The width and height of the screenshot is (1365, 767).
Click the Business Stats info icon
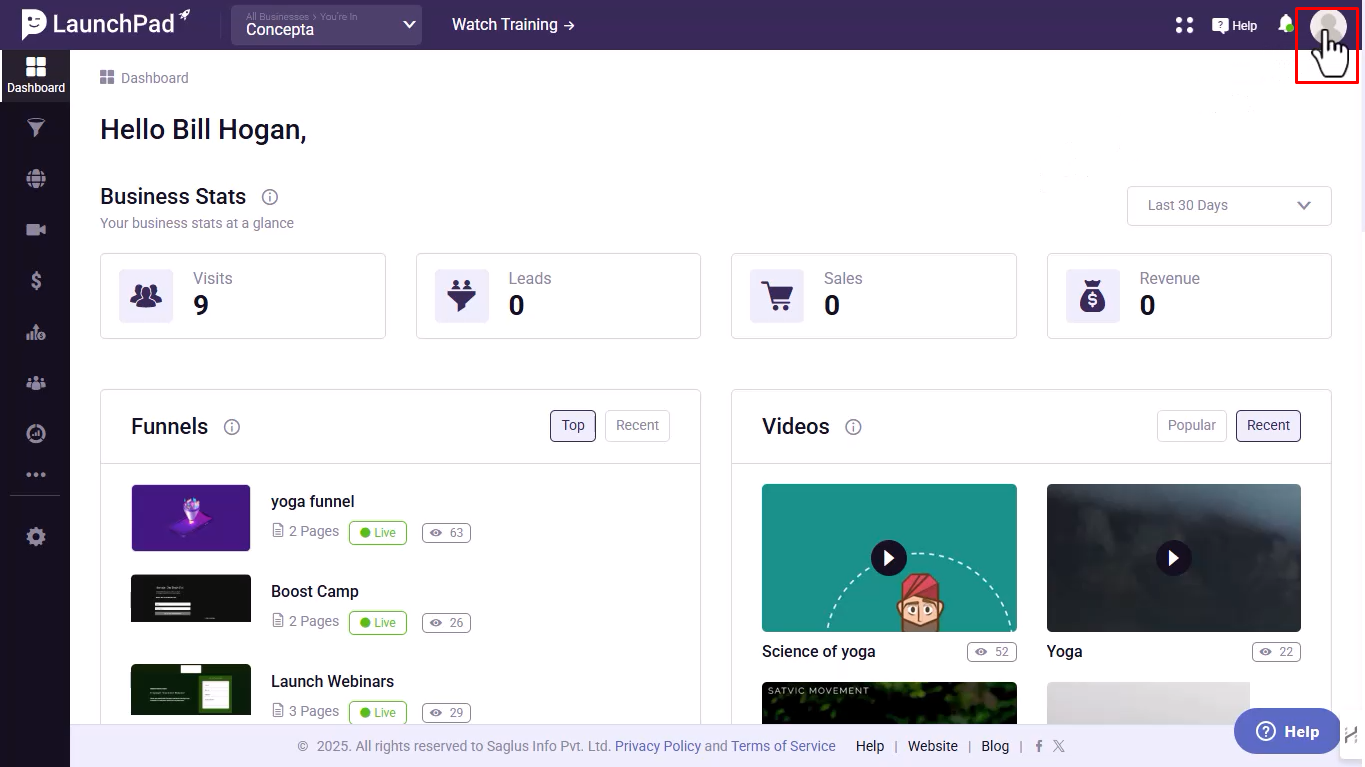click(270, 197)
